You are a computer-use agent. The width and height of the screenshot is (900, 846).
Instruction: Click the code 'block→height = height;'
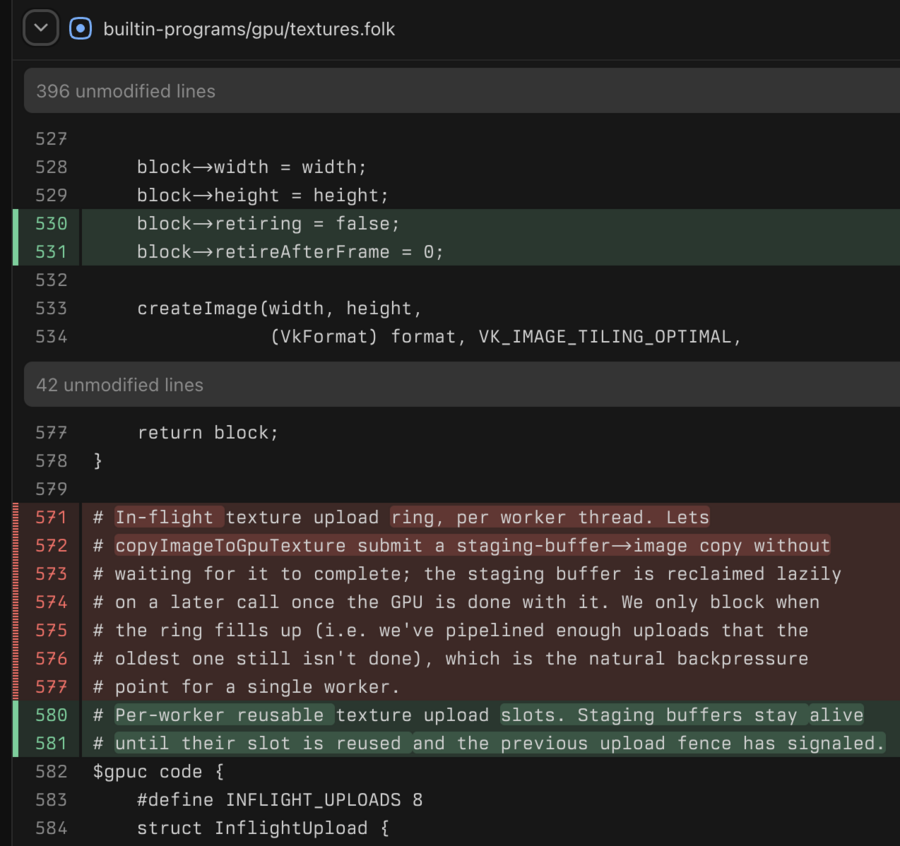pos(263,195)
